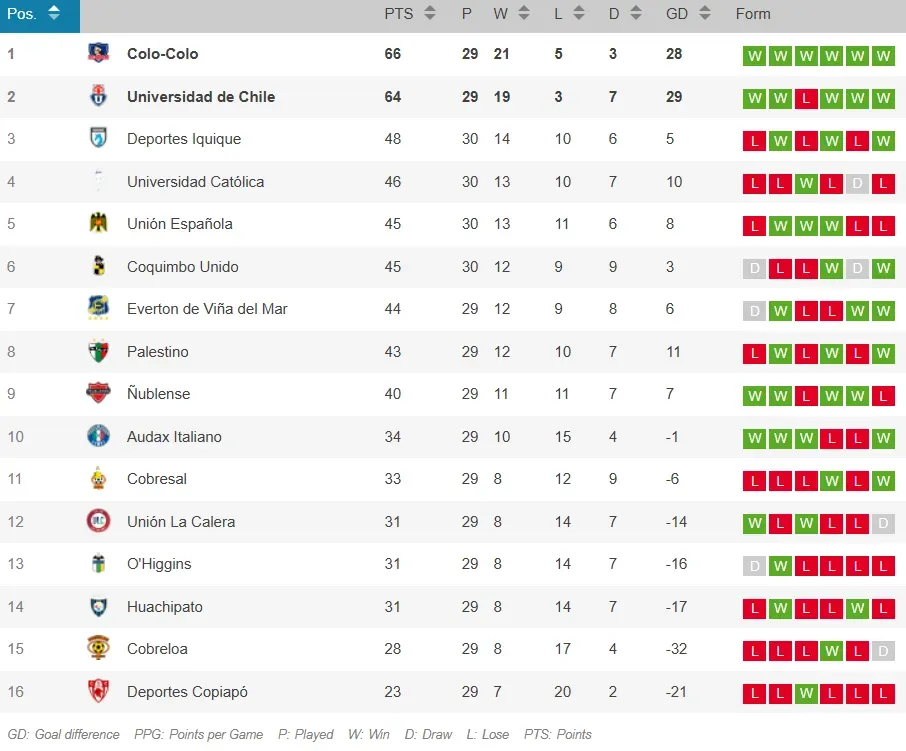Image resolution: width=906 pixels, height=751 pixels.
Task: Click the Form column header
Action: [753, 13]
